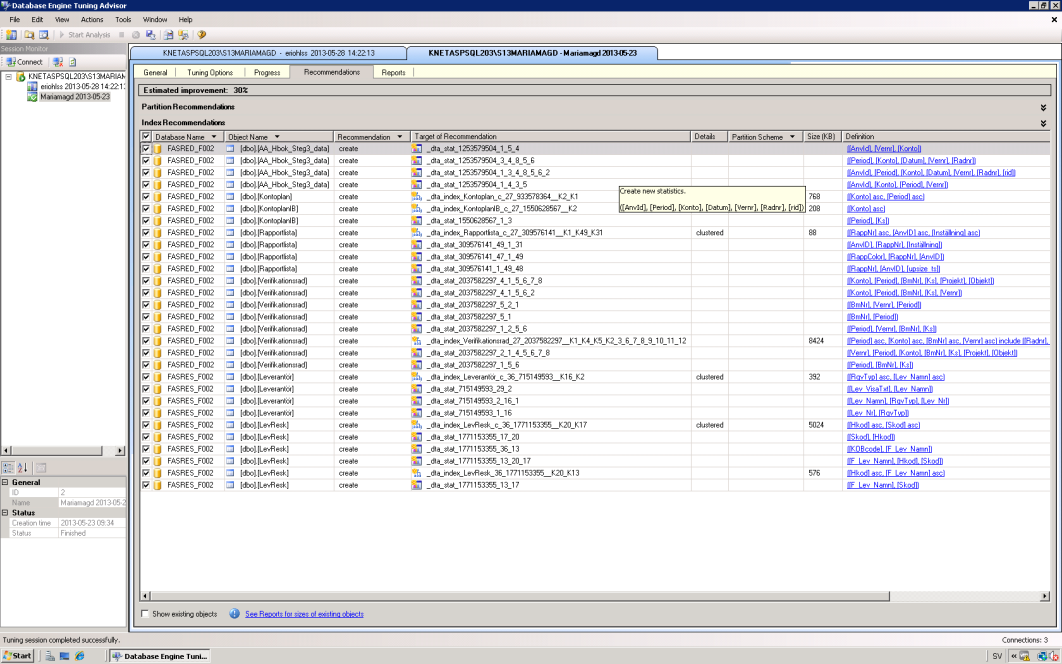Click the Categorized view icon in properties pane
The image size is (1062, 664).
[x=9, y=468]
